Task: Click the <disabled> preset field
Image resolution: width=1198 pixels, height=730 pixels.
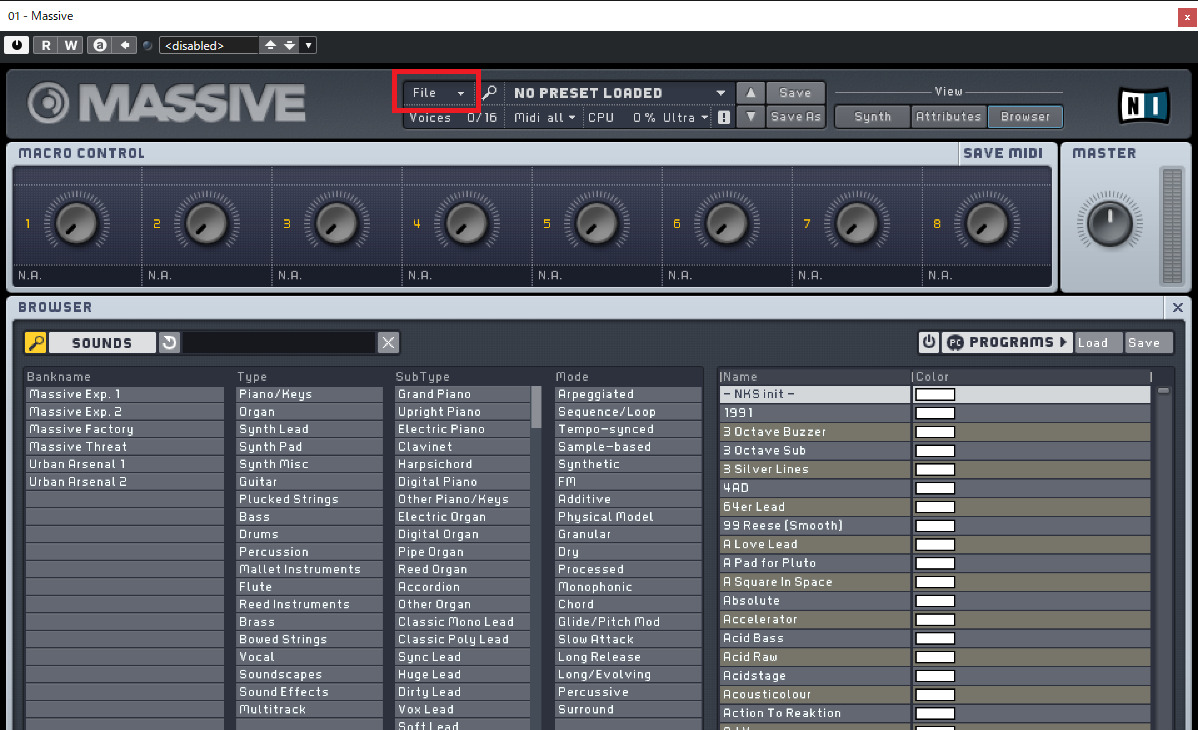Action: [209, 45]
